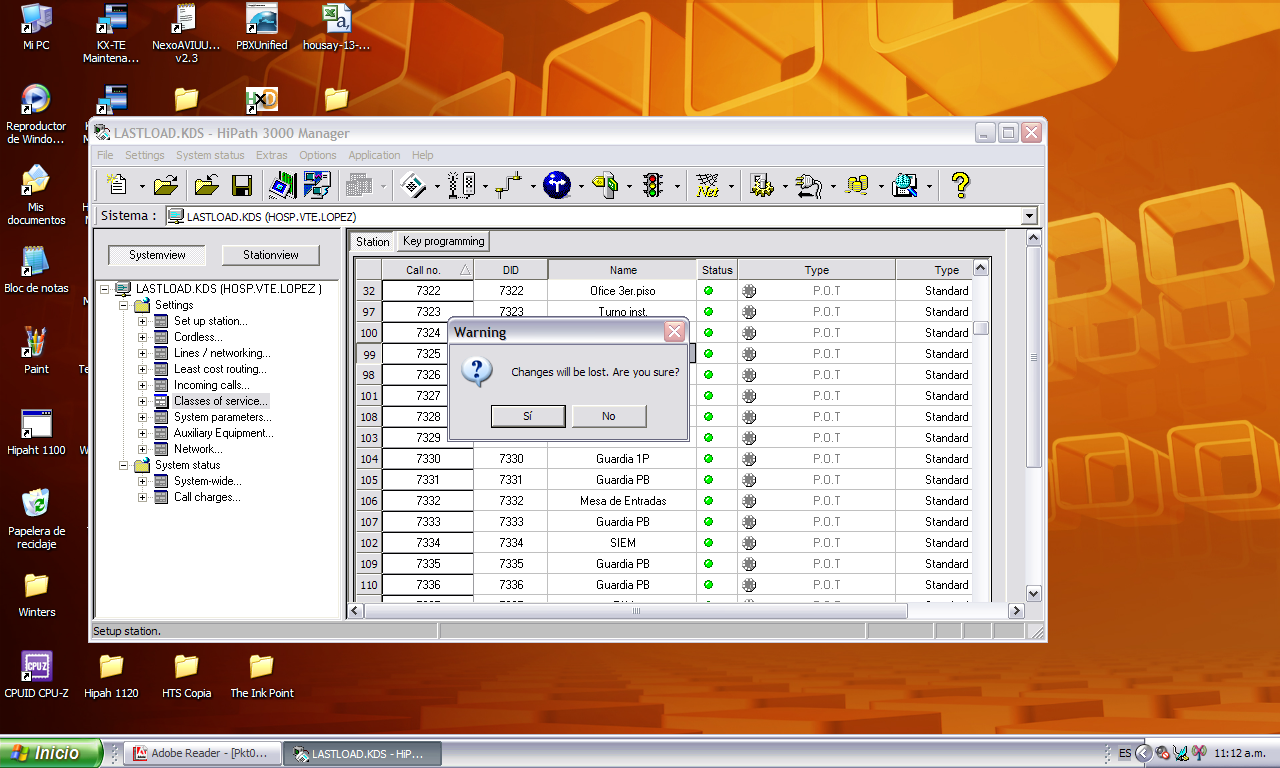Open PBXUnified desktop shortcut
The image size is (1280, 768).
click(262, 27)
